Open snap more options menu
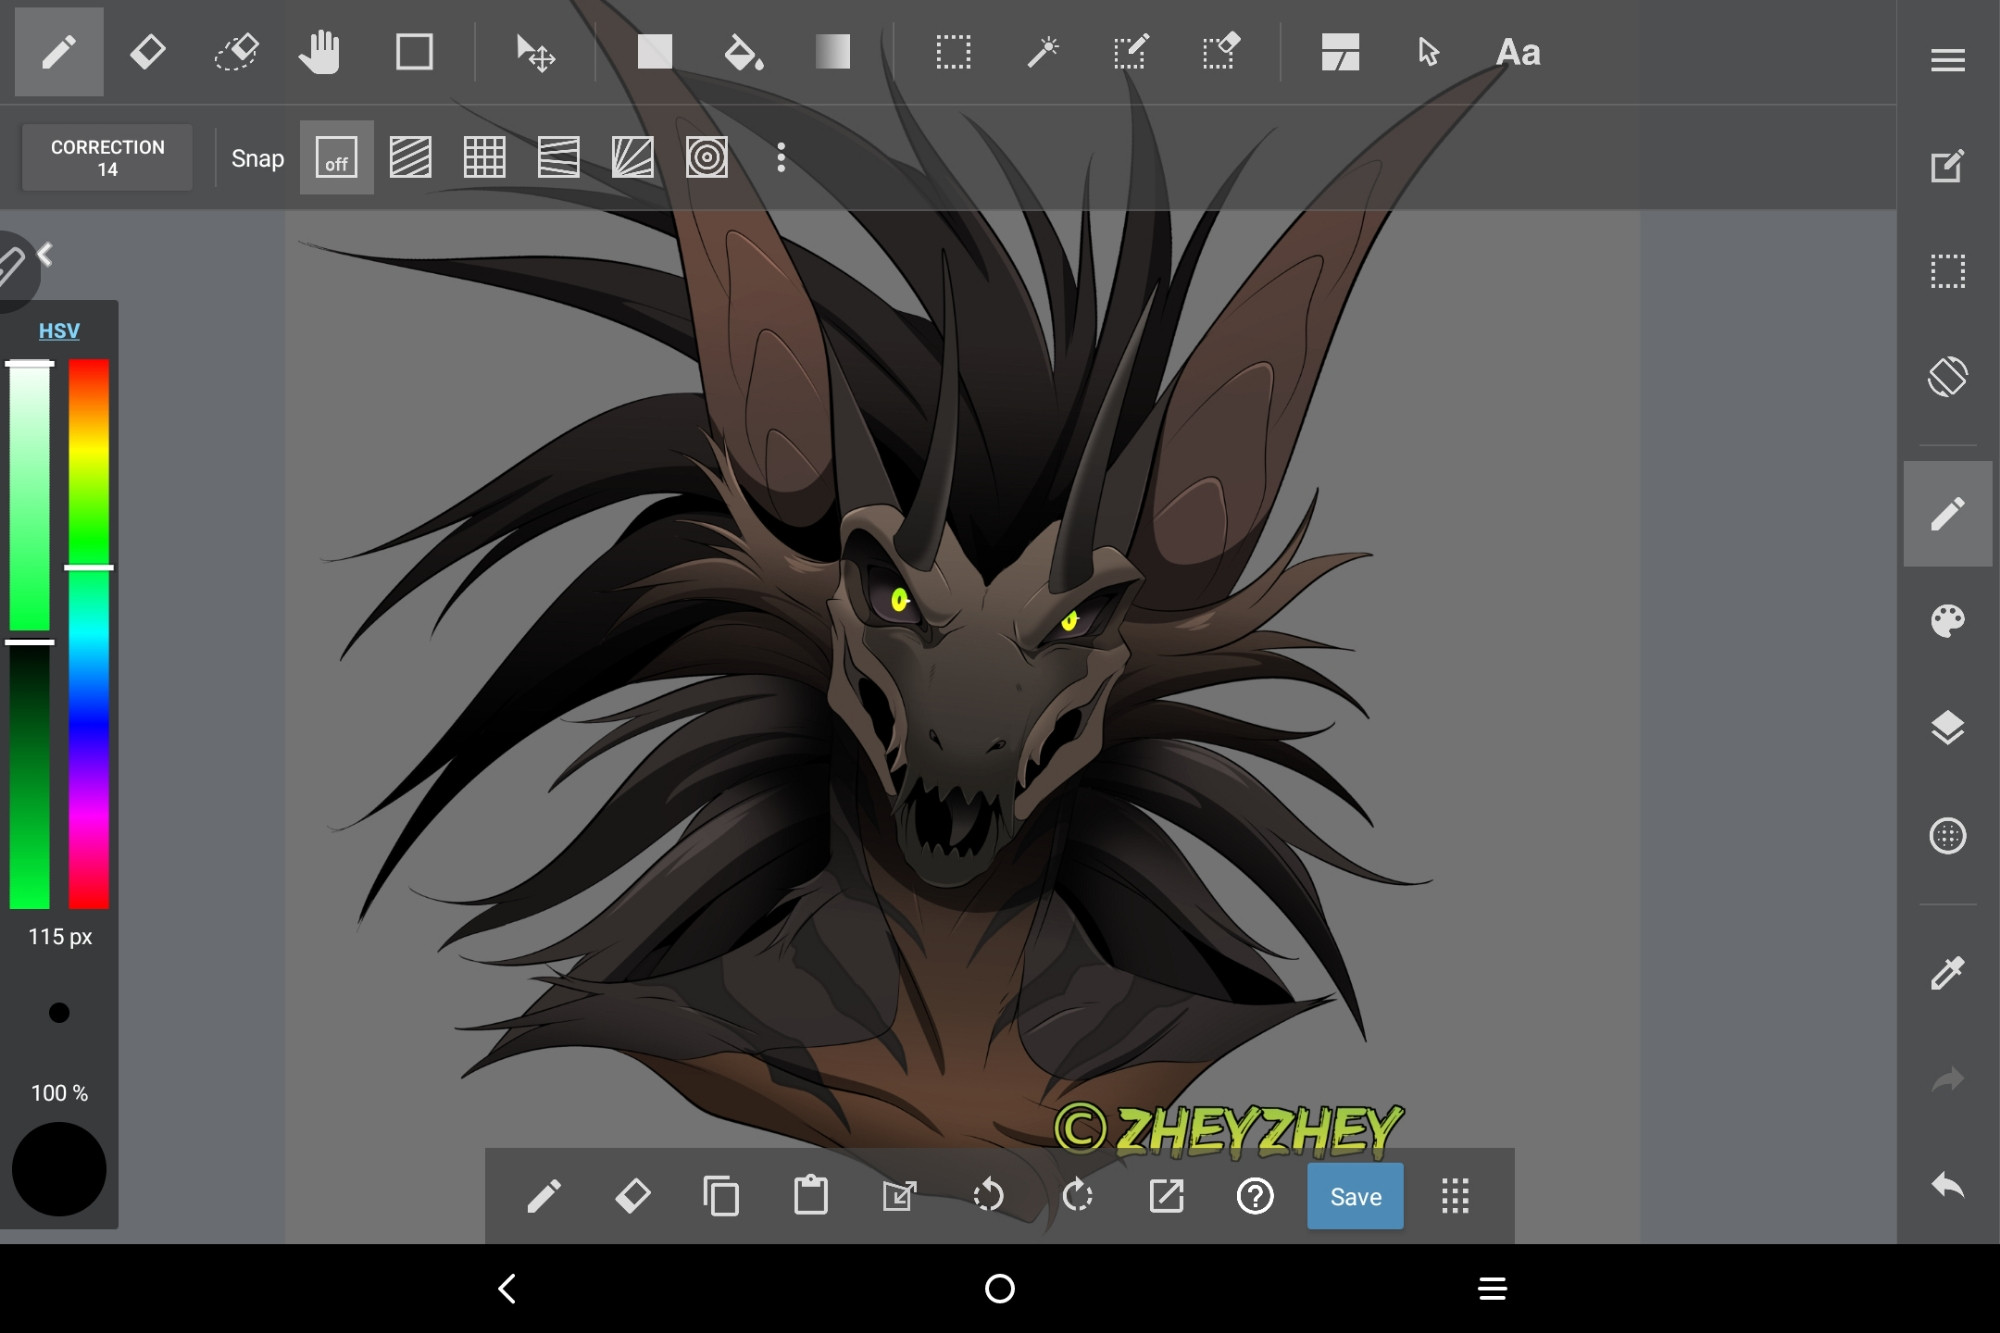This screenshot has width=2000, height=1333. [781, 158]
